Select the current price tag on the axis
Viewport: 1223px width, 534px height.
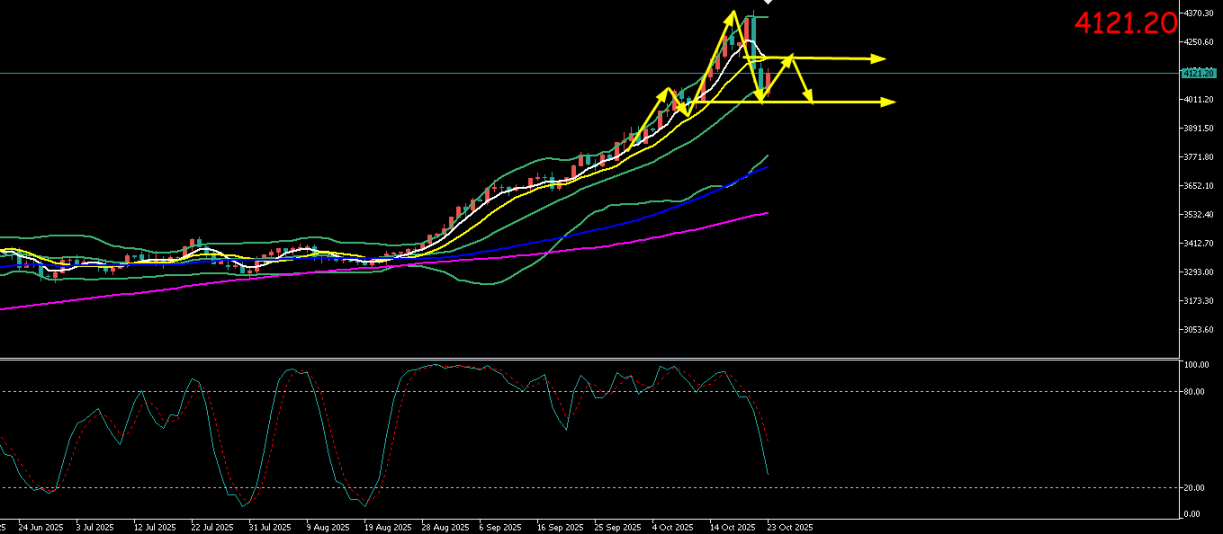click(1197, 73)
